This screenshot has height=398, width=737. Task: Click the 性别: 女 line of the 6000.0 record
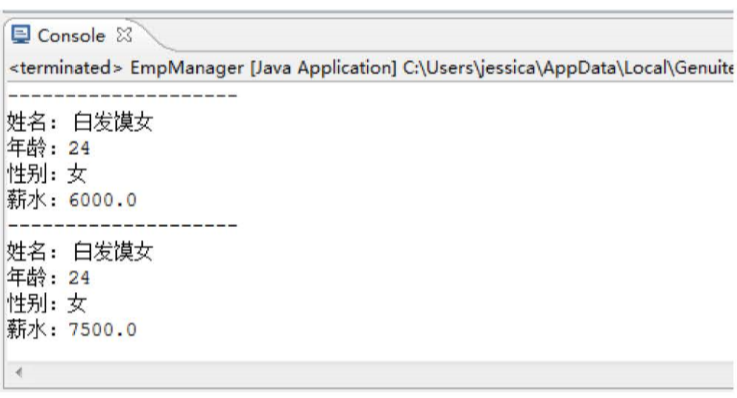click(x=47, y=174)
